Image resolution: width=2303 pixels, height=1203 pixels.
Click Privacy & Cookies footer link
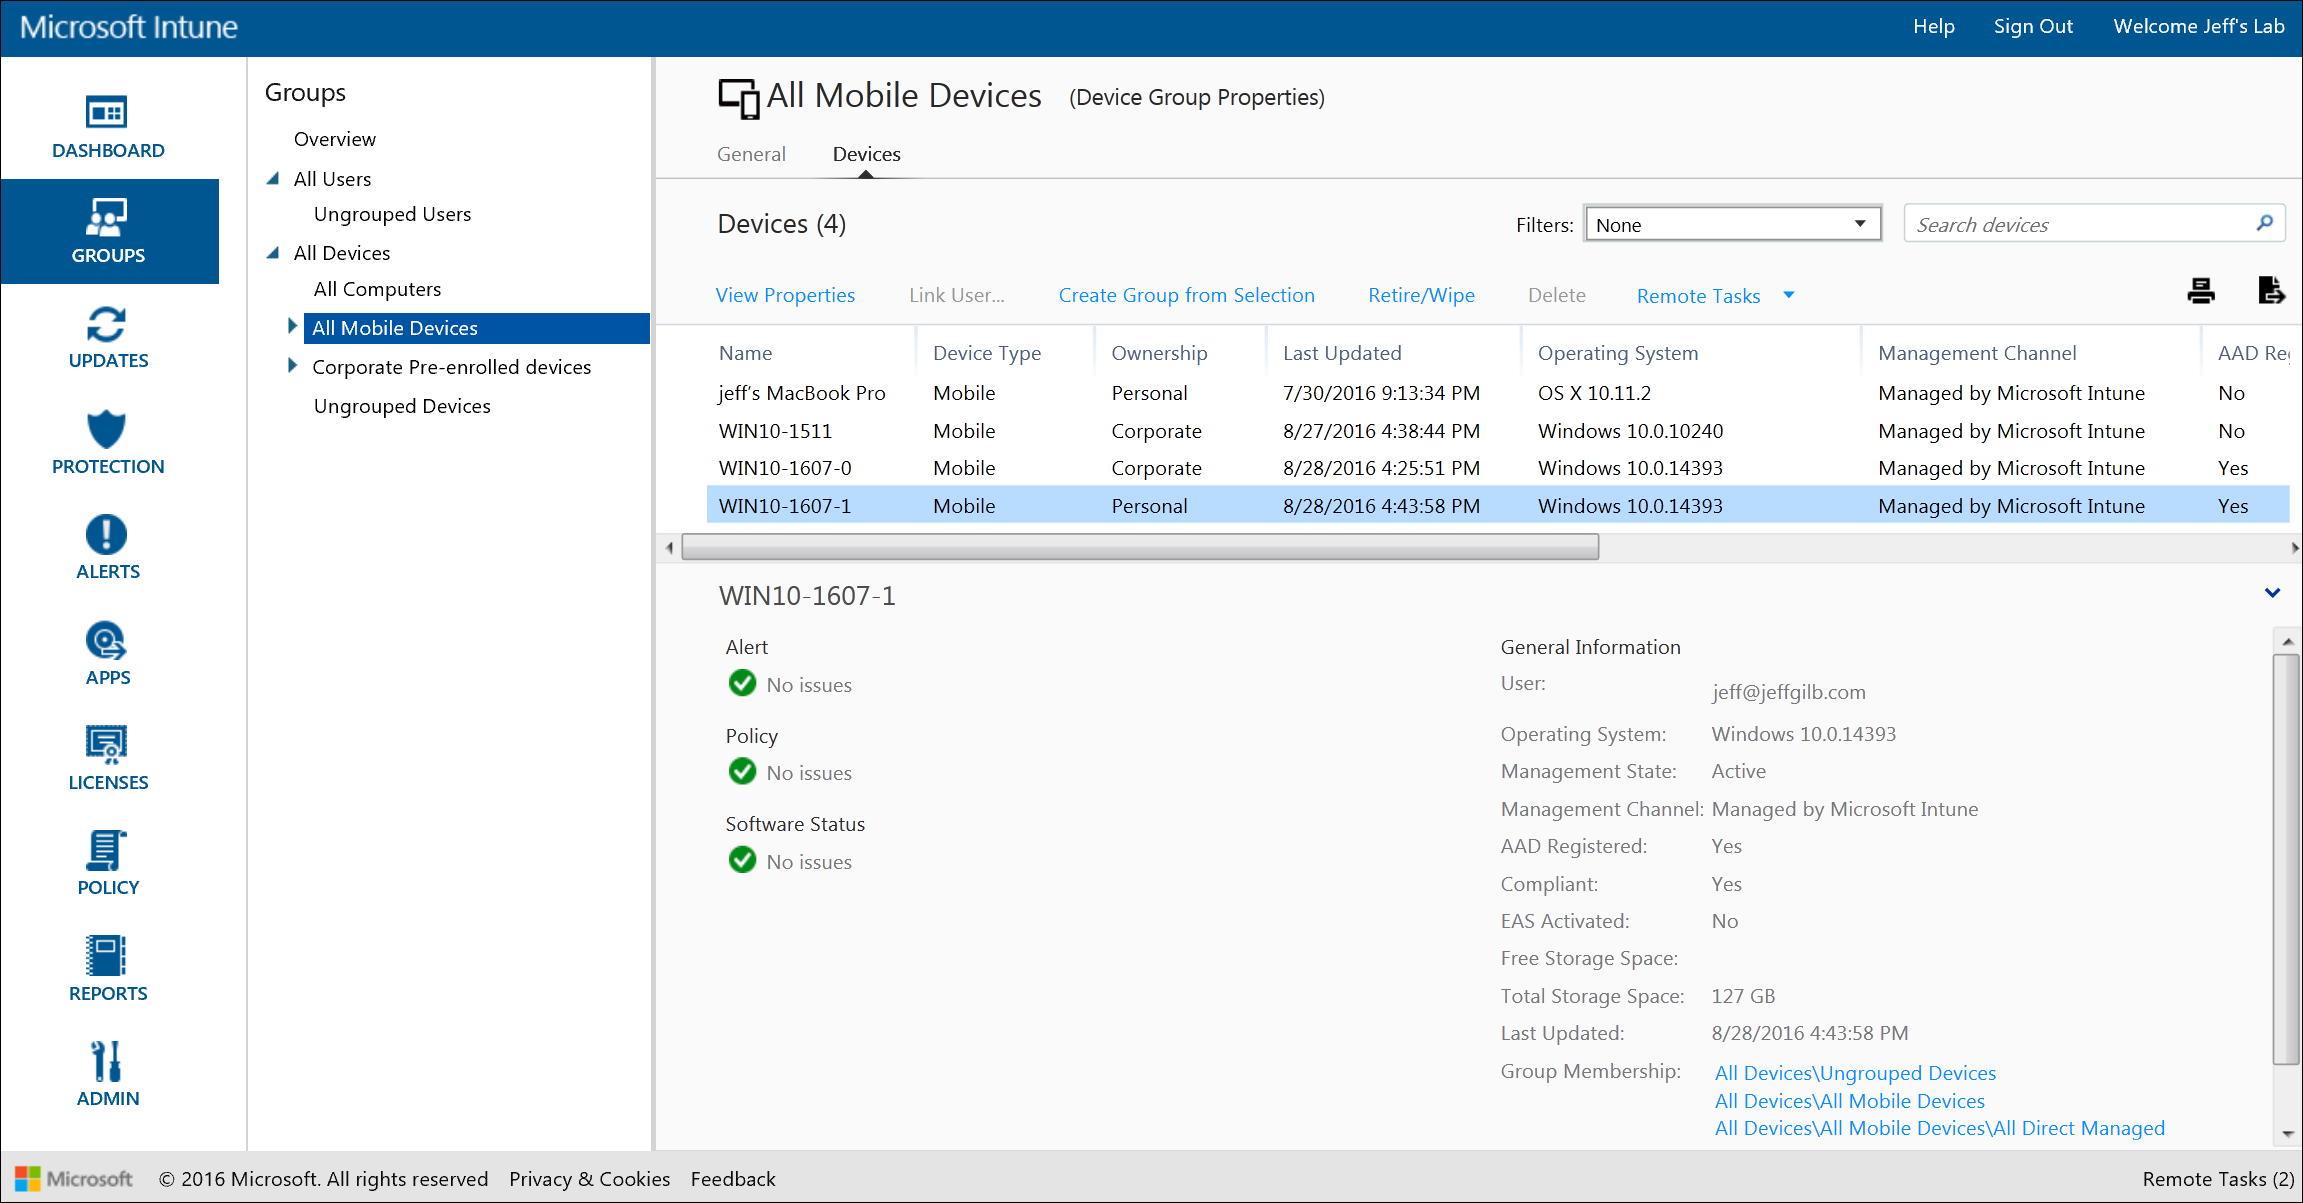pyautogui.click(x=589, y=1179)
